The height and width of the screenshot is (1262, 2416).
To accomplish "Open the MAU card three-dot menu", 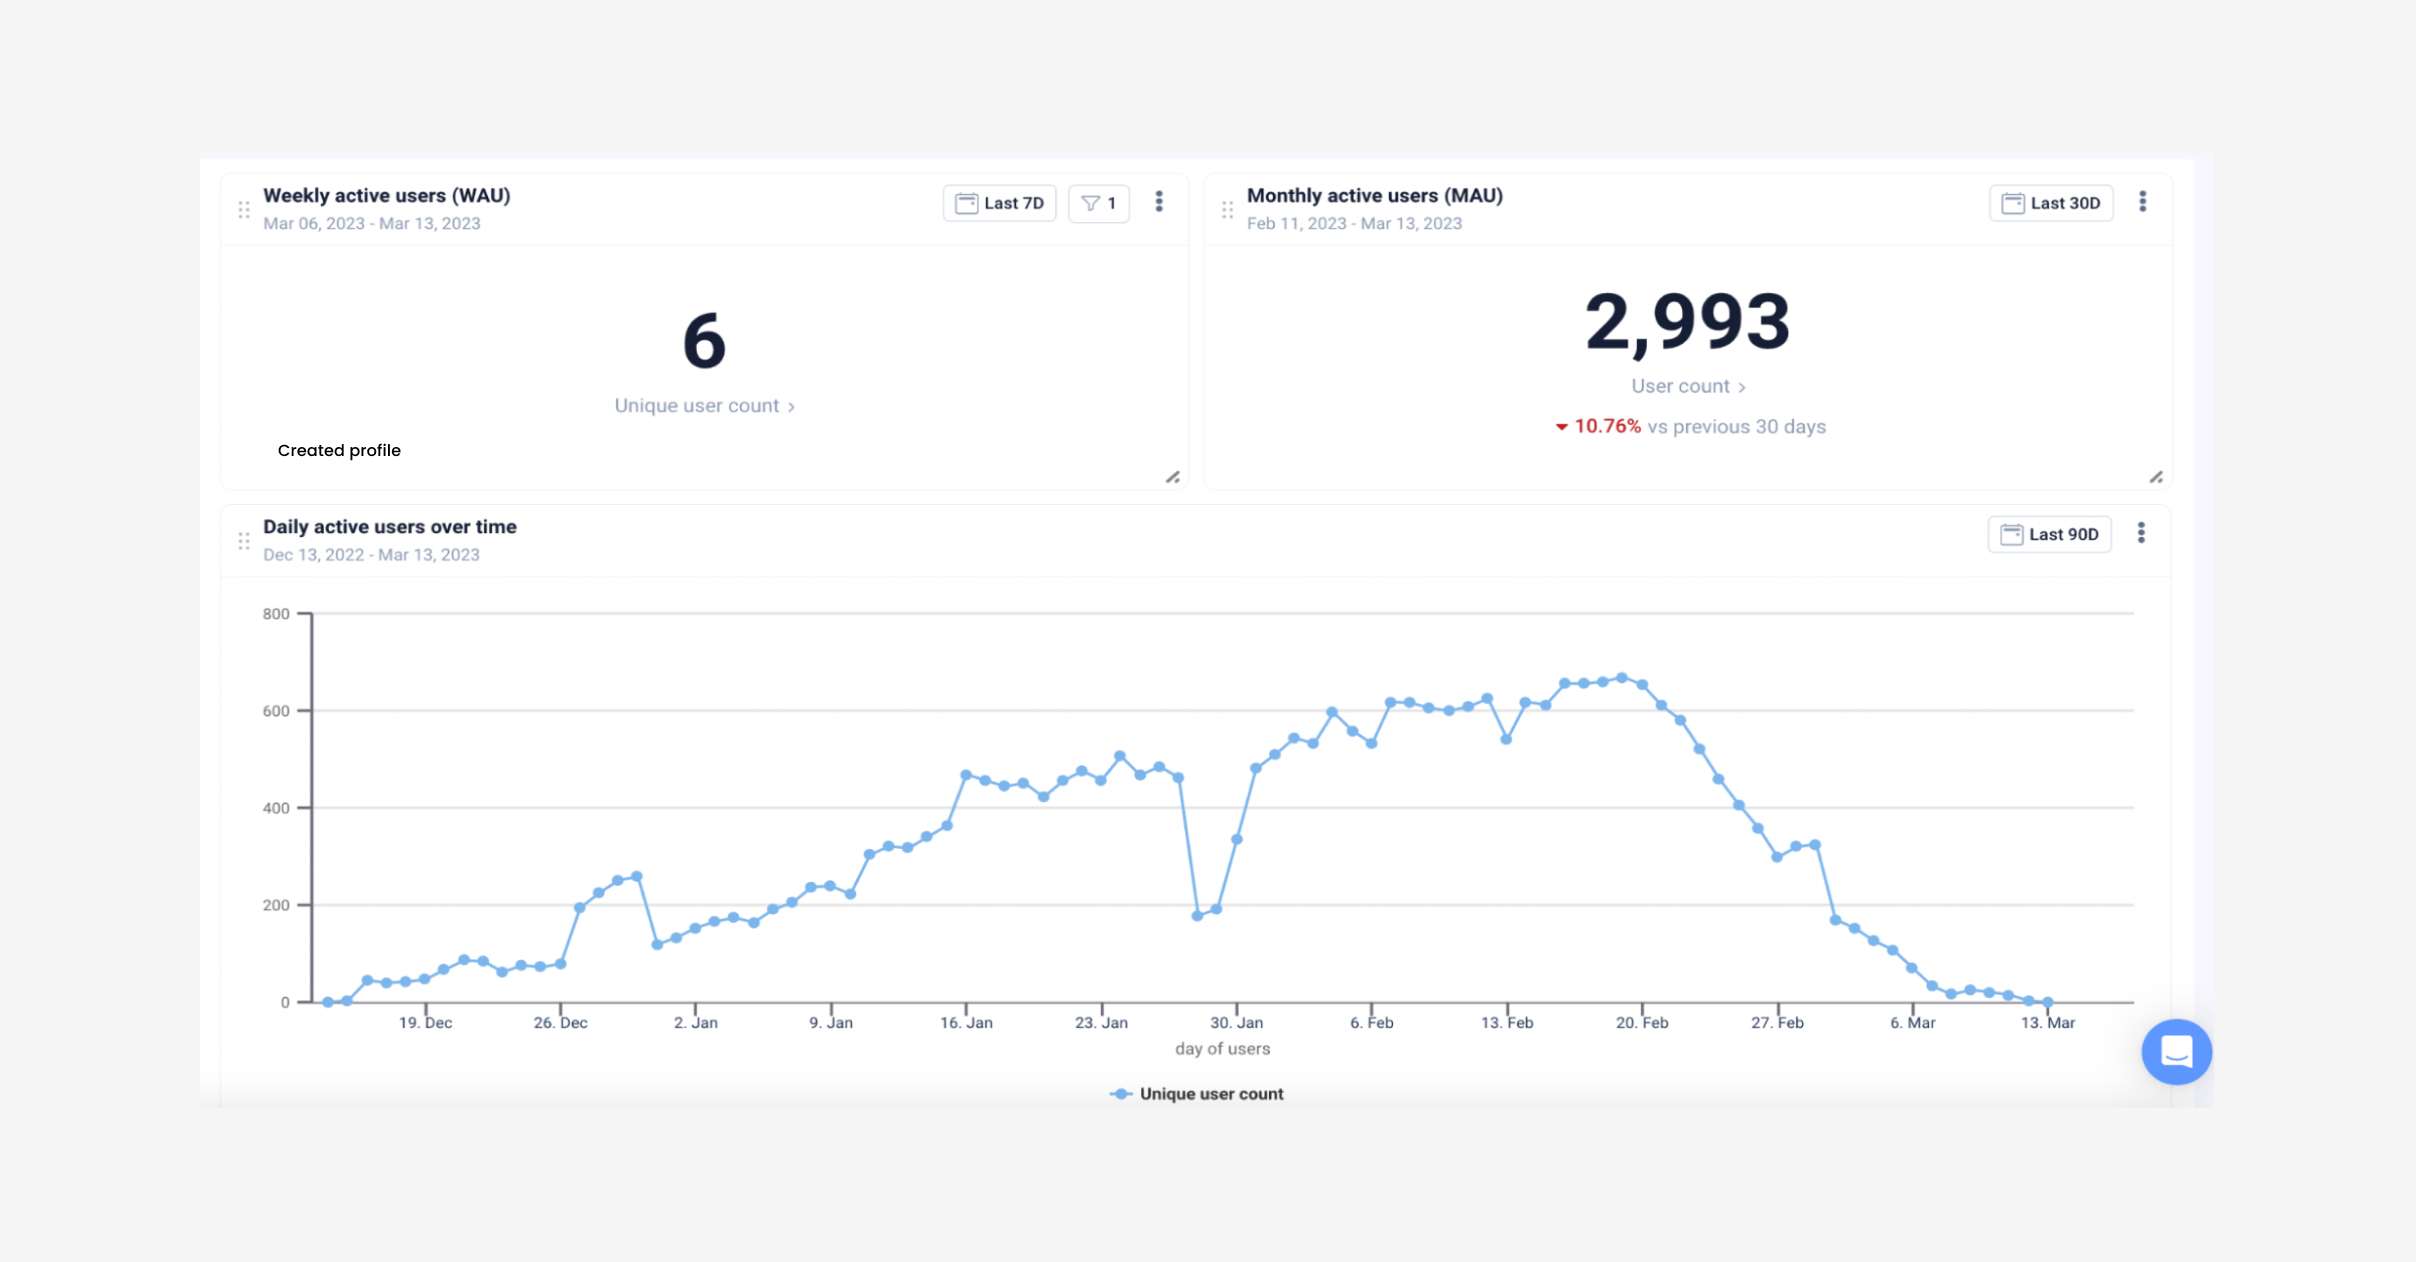I will point(2142,202).
